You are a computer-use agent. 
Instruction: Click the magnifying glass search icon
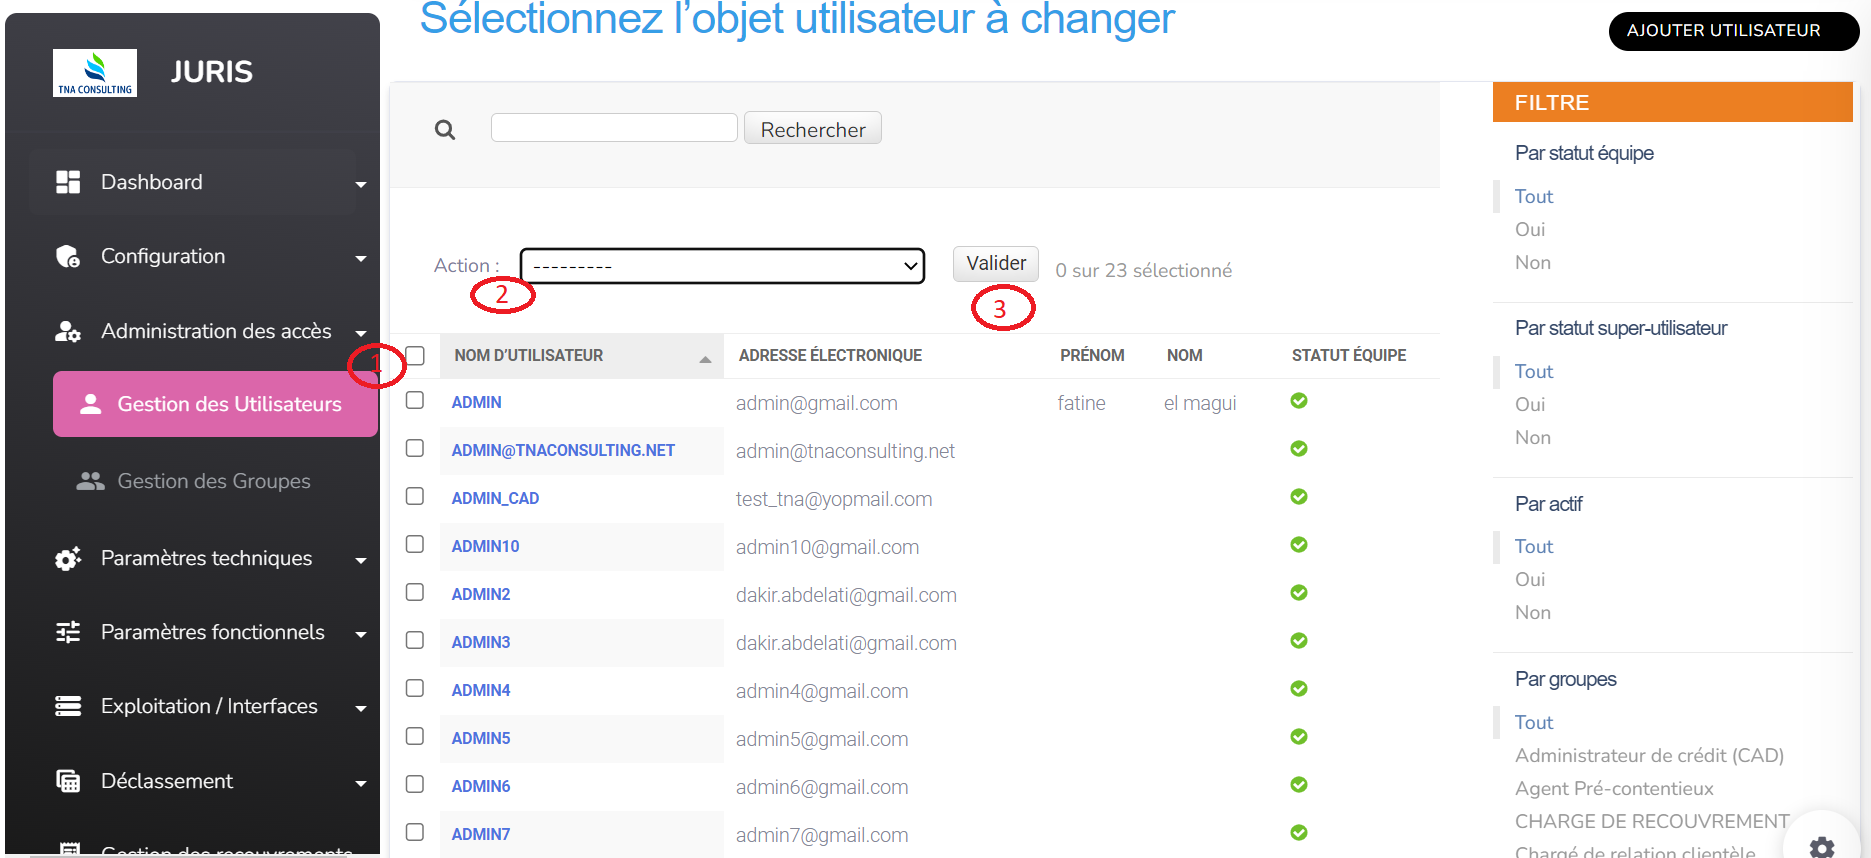[x=445, y=130]
